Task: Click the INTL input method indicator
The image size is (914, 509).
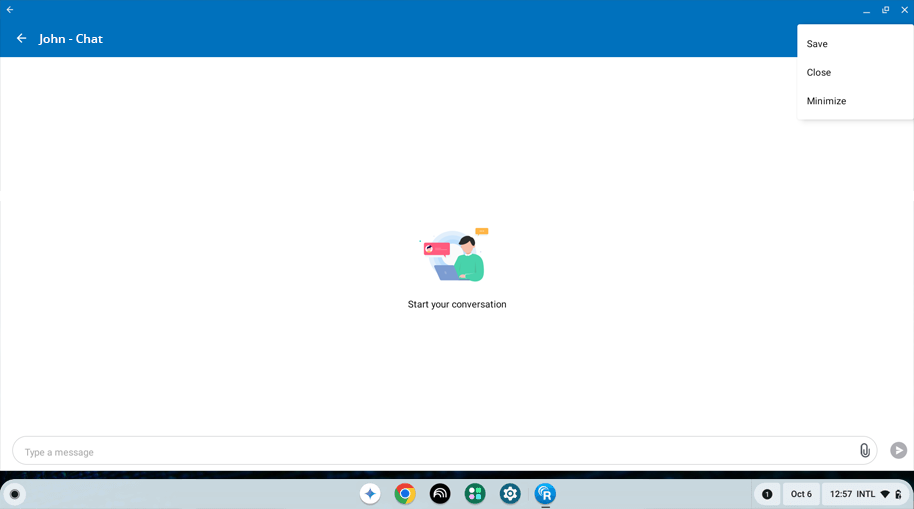Action: pyautogui.click(x=866, y=494)
